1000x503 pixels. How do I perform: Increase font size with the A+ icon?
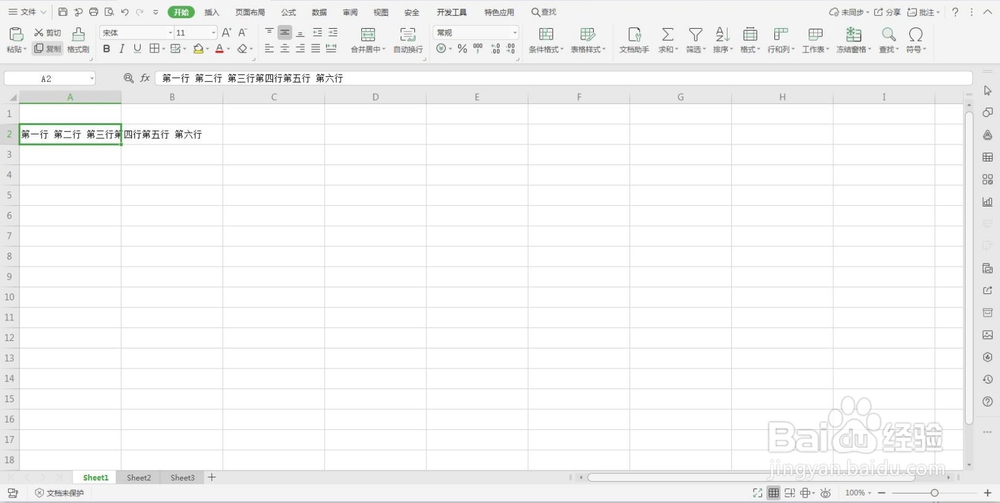(x=226, y=33)
